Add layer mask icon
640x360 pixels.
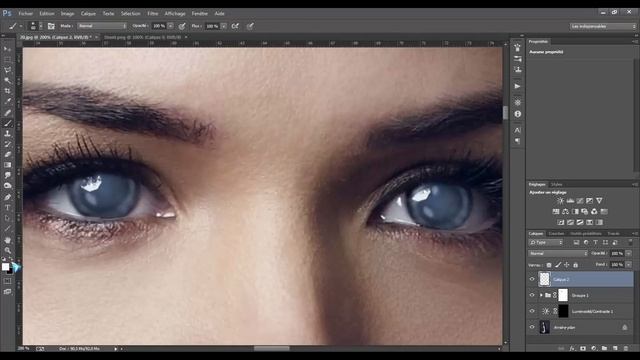(x=583, y=349)
